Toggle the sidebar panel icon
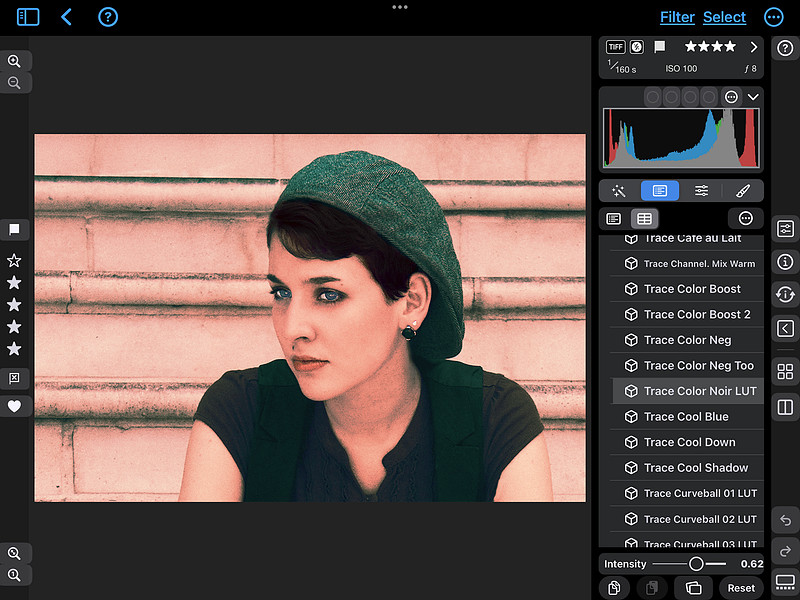Screen dimensions: 800x600 coord(28,17)
